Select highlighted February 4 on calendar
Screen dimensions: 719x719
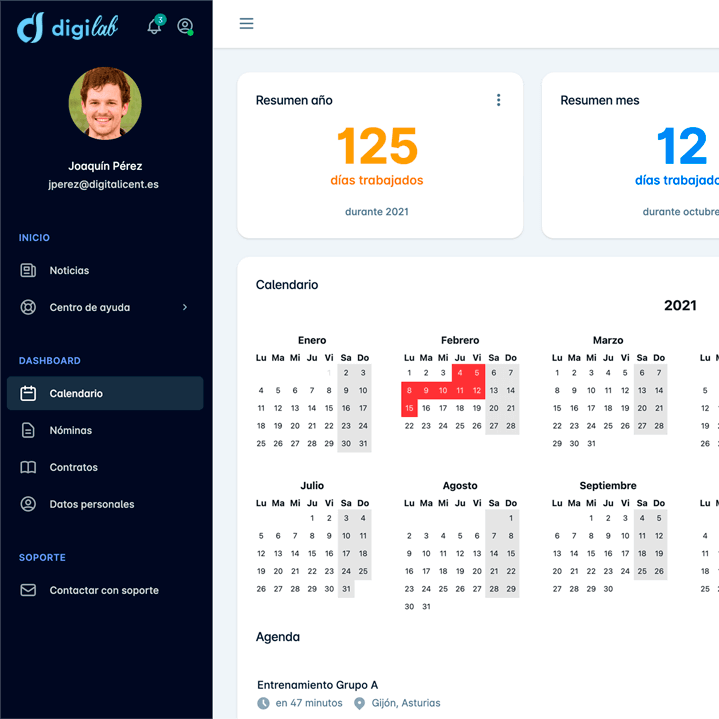tap(460, 373)
